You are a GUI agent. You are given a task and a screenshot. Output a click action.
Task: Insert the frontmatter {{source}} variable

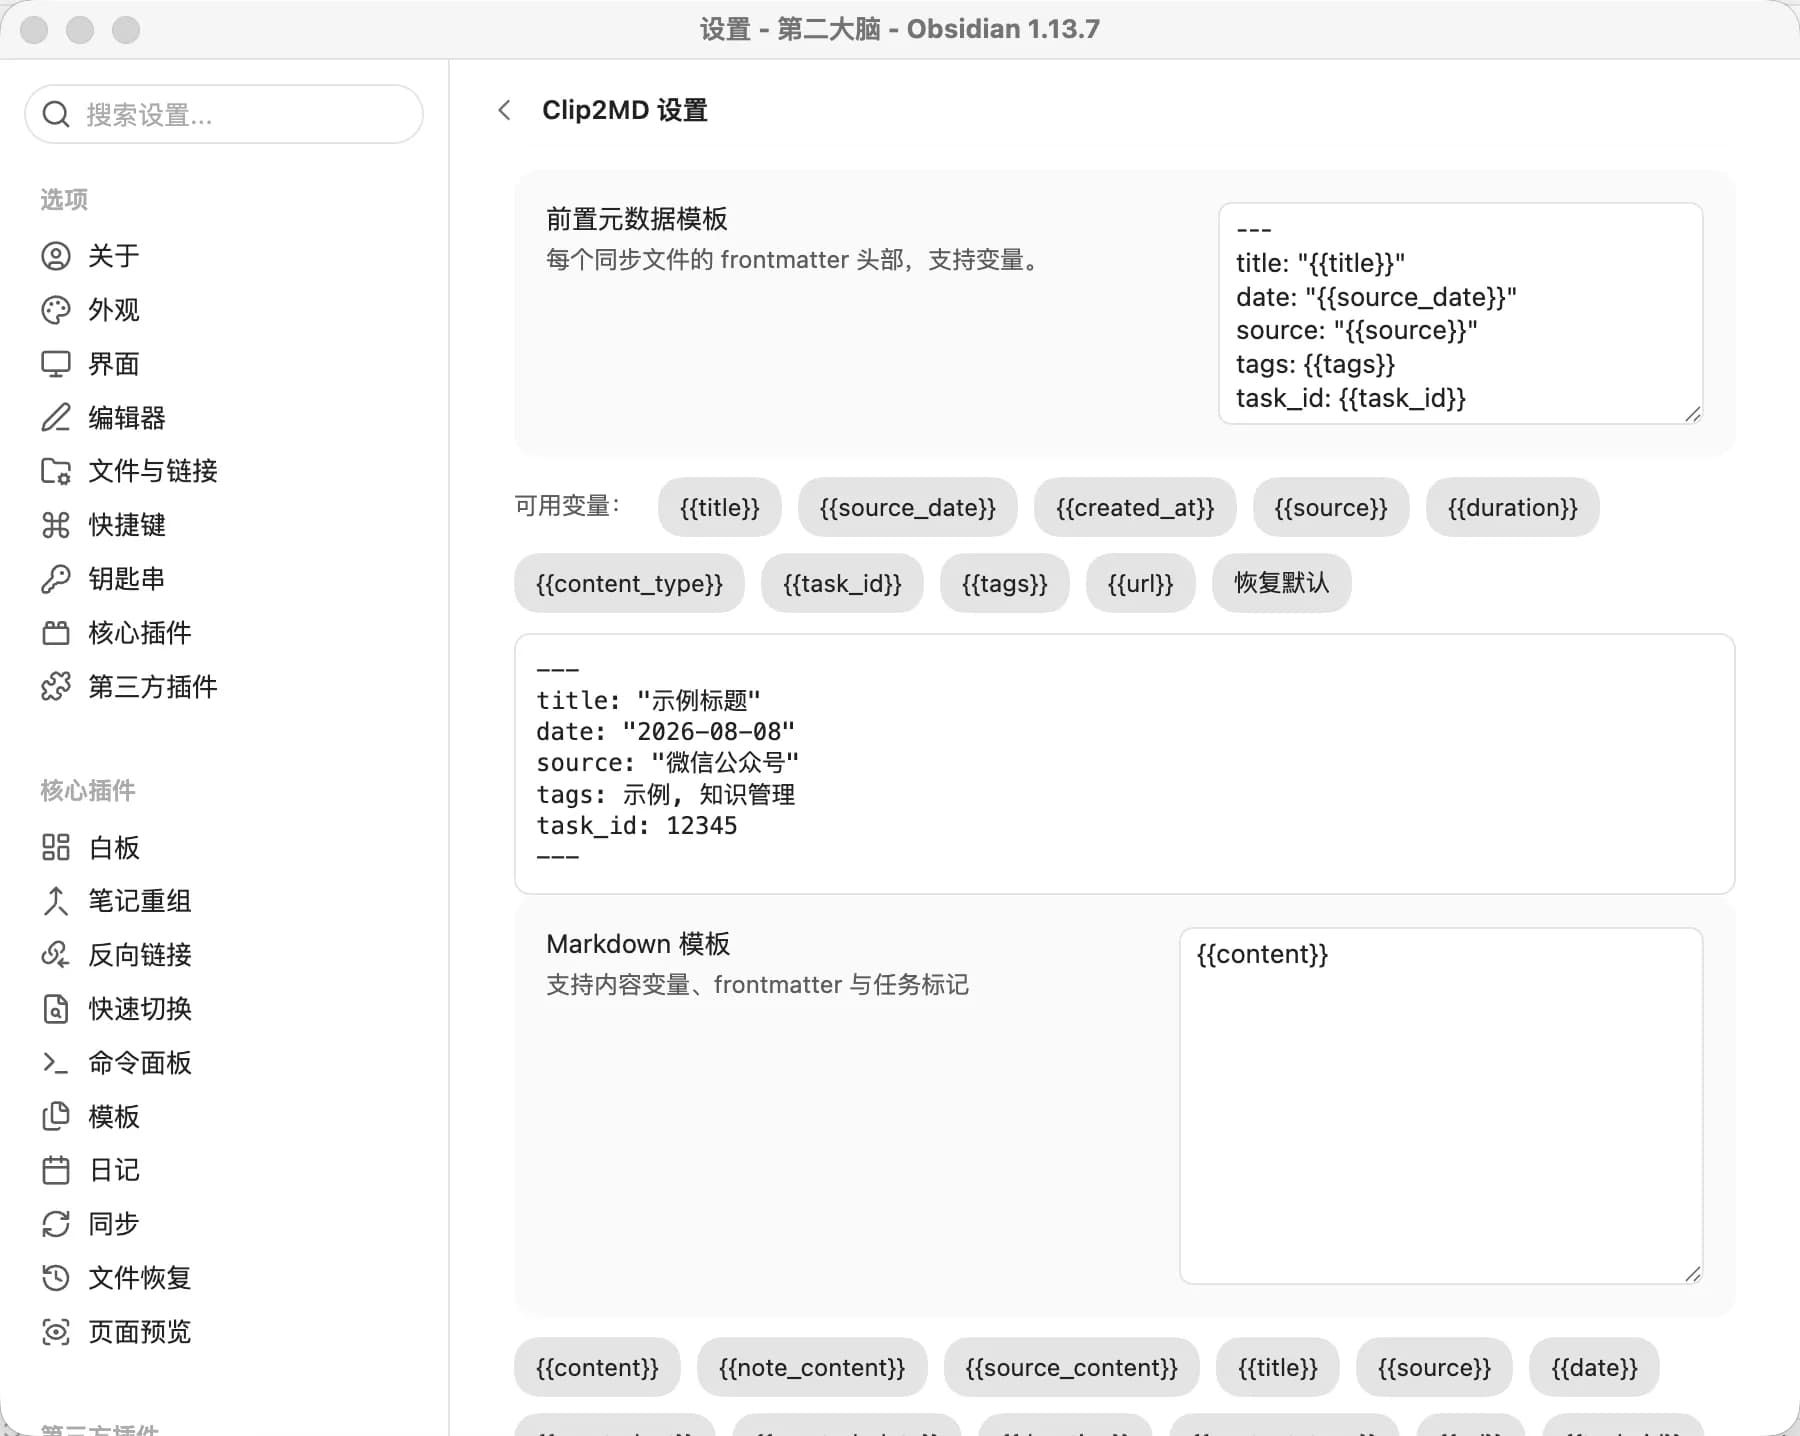(1331, 508)
